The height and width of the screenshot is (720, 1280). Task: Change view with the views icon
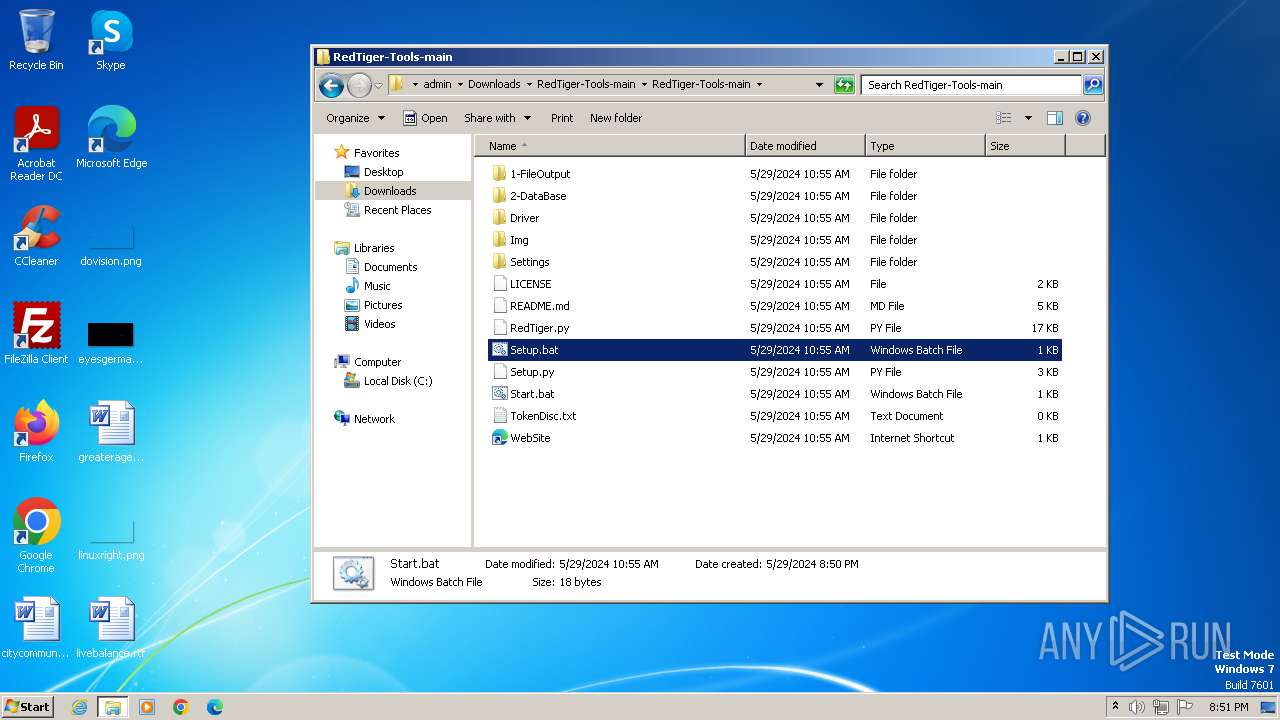(1003, 118)
